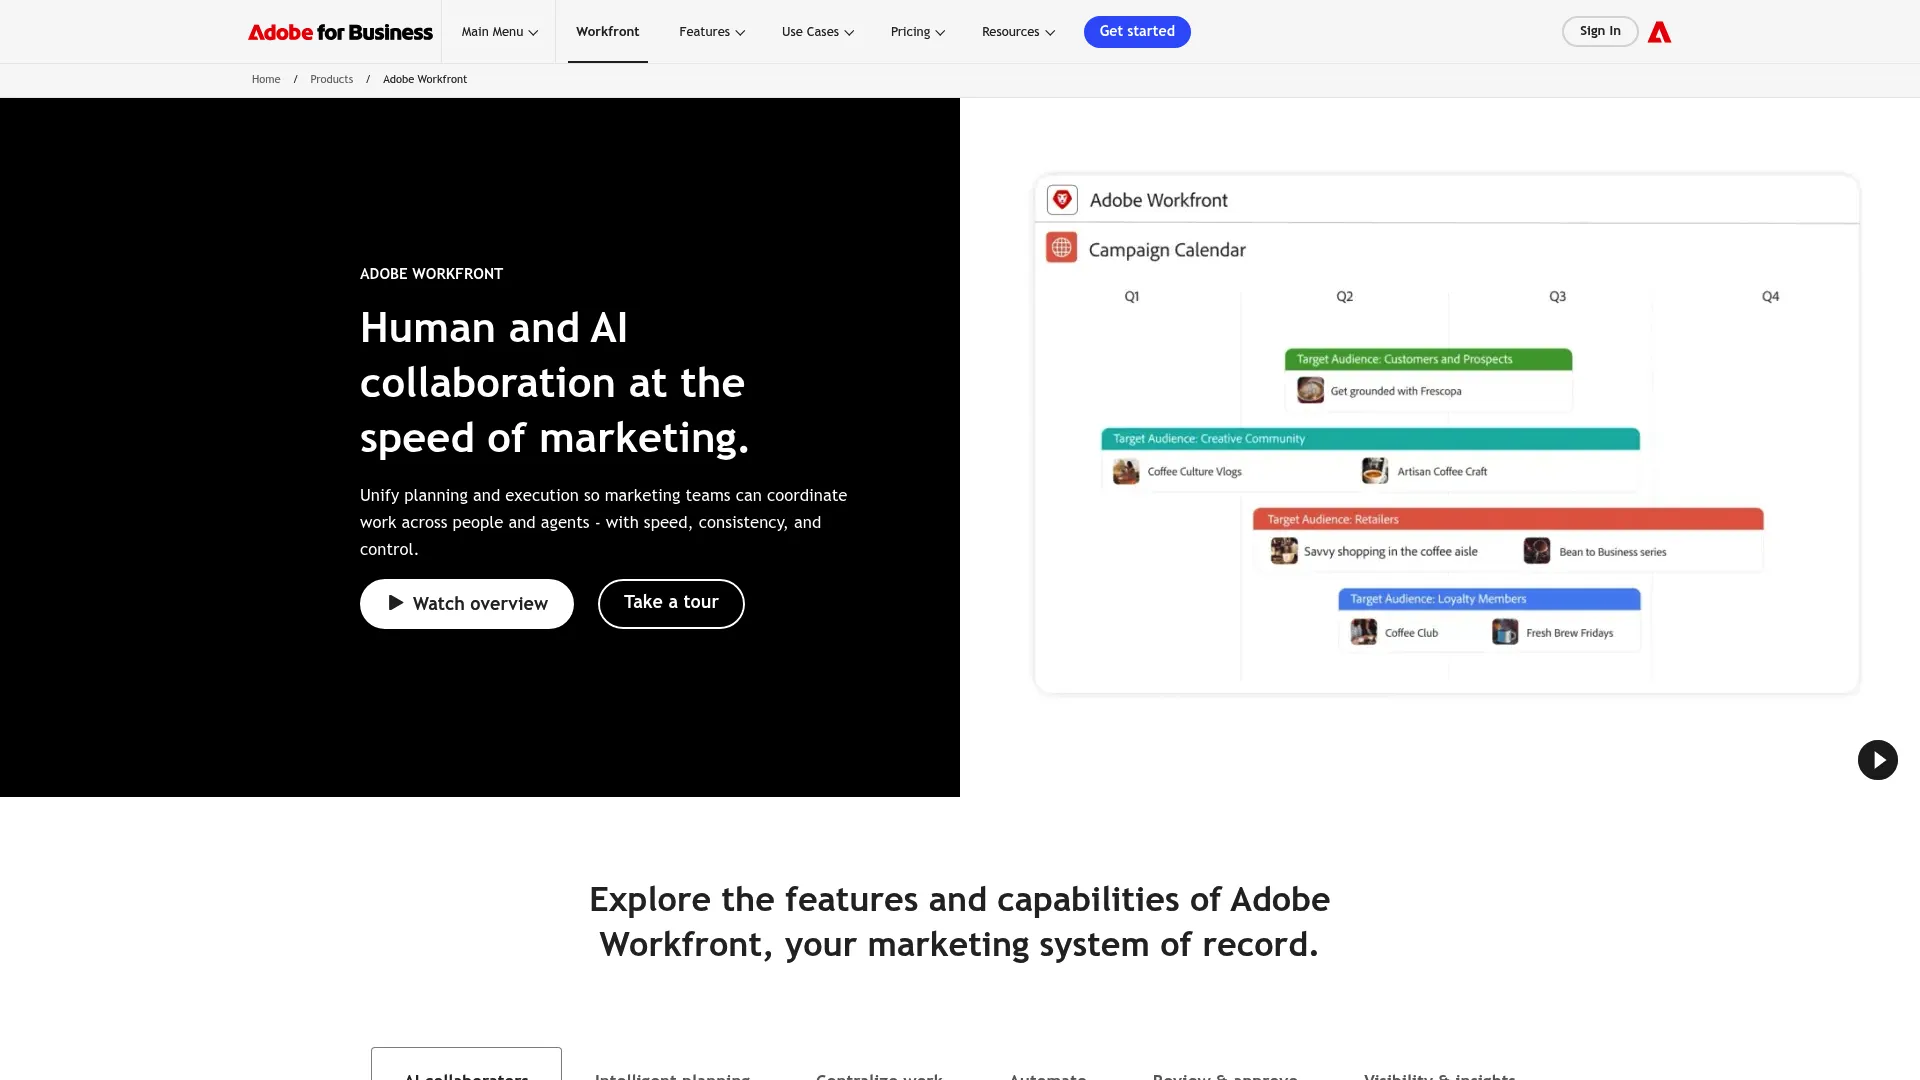Click the ADOBE WORKFRONT eyebrow heading
The height and width of the screenshot is (1080, 1920).
tap(431, 274)
